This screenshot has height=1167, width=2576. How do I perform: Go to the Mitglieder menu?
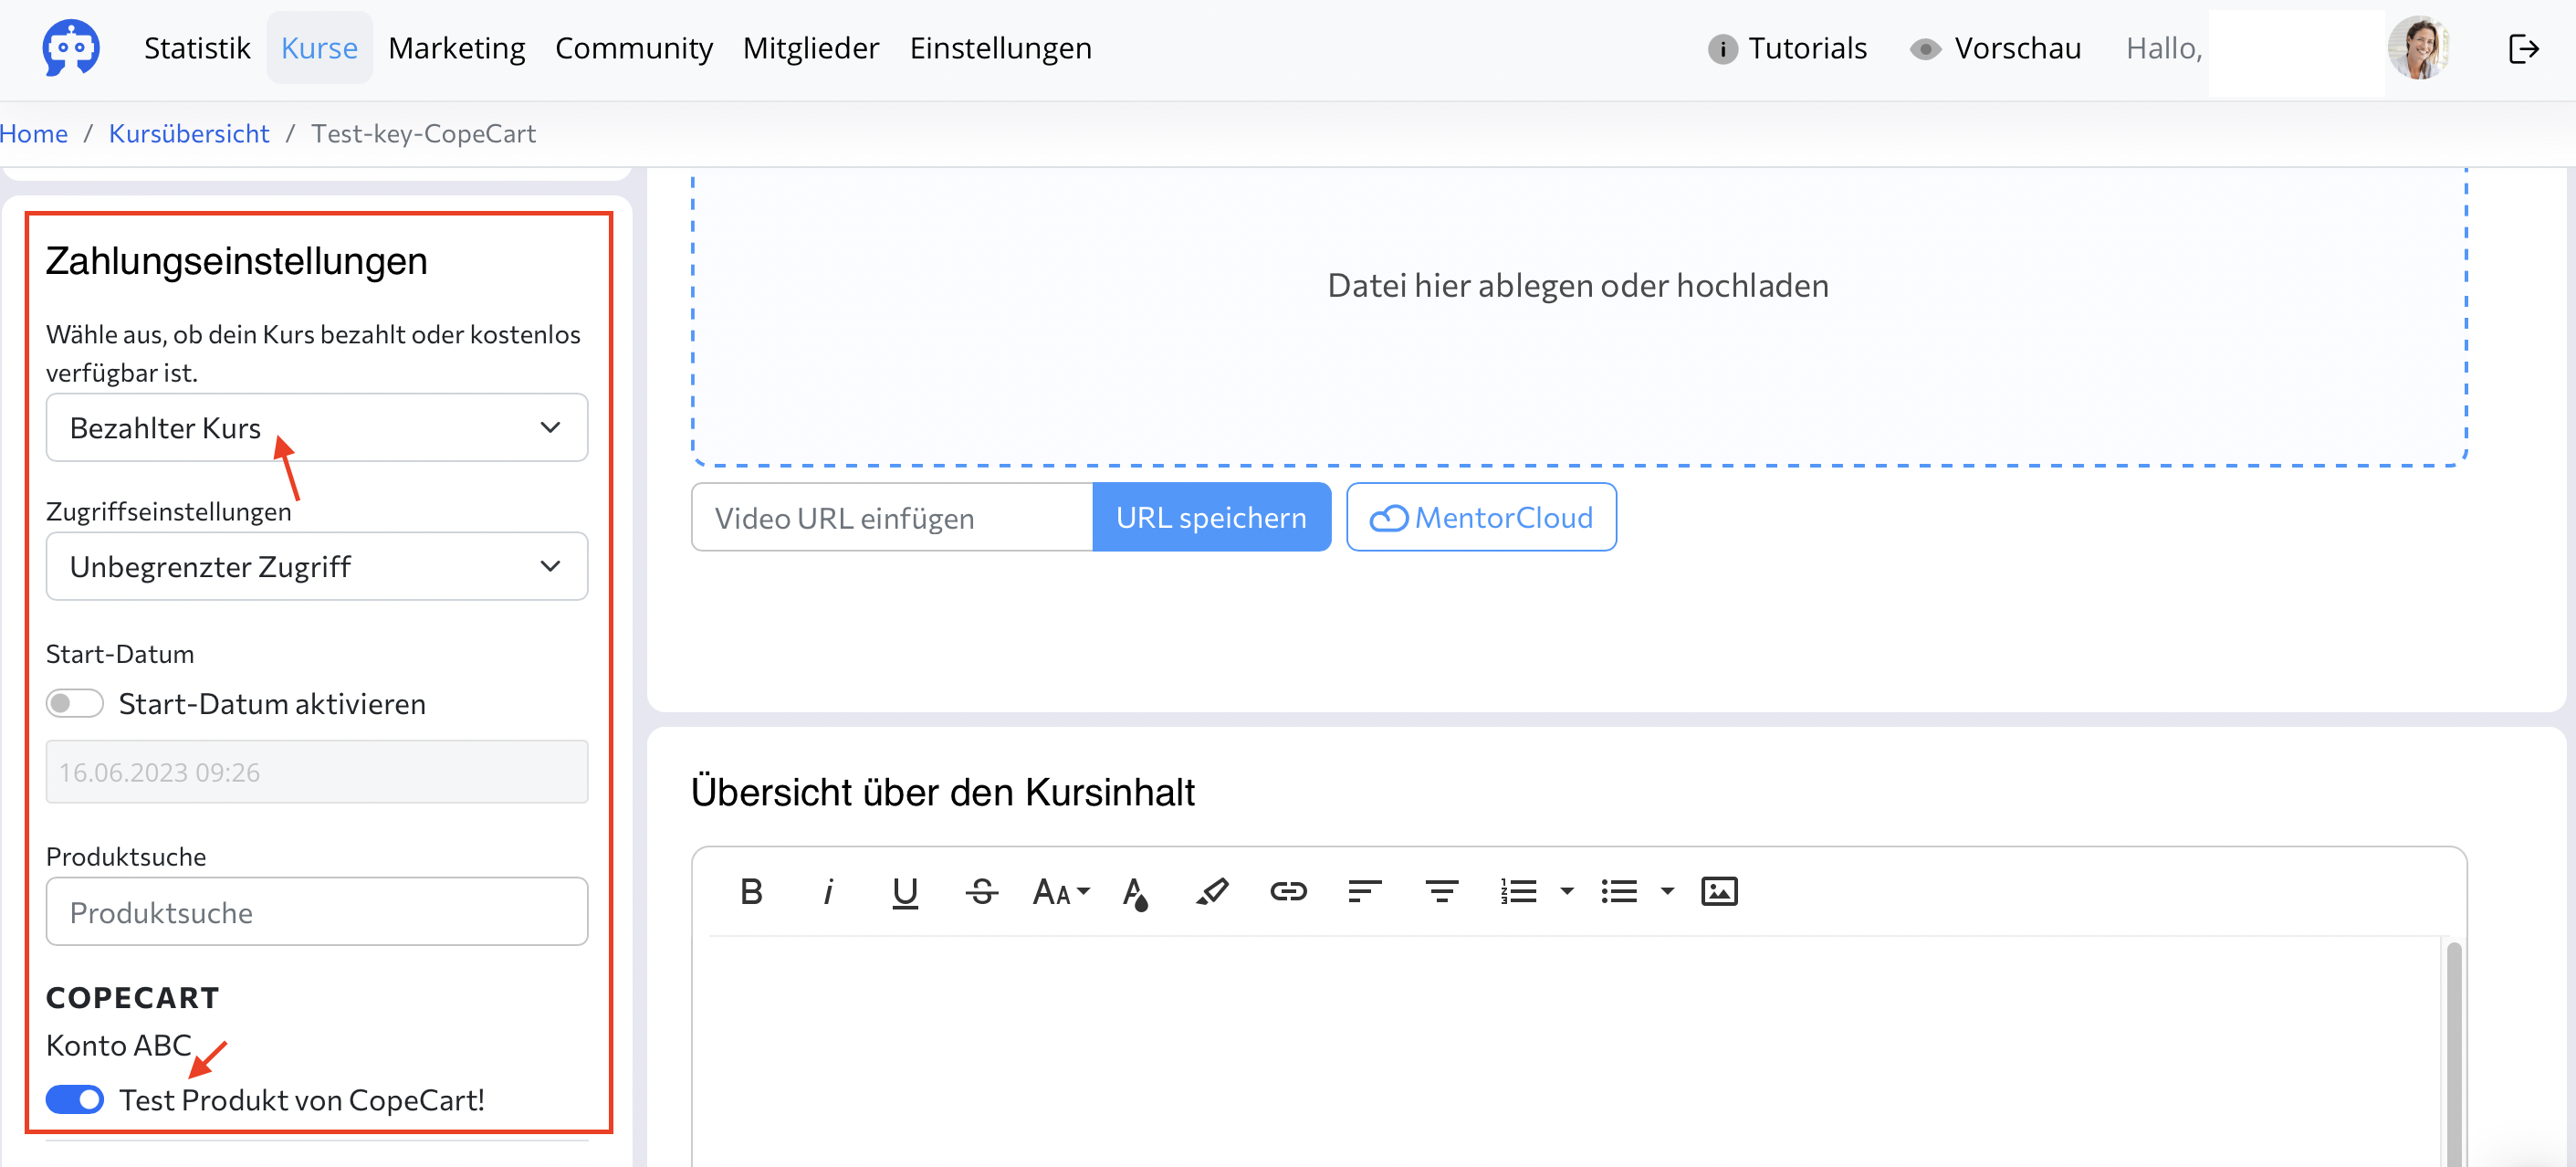tap(810, 49)
